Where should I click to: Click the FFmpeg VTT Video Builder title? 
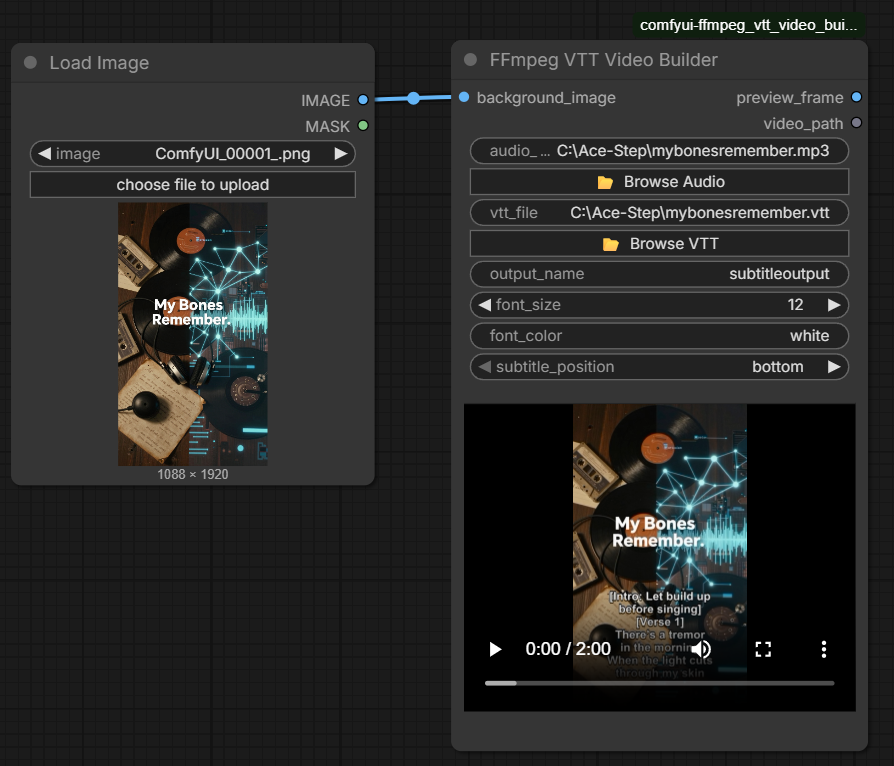click(x=603, y=60)
